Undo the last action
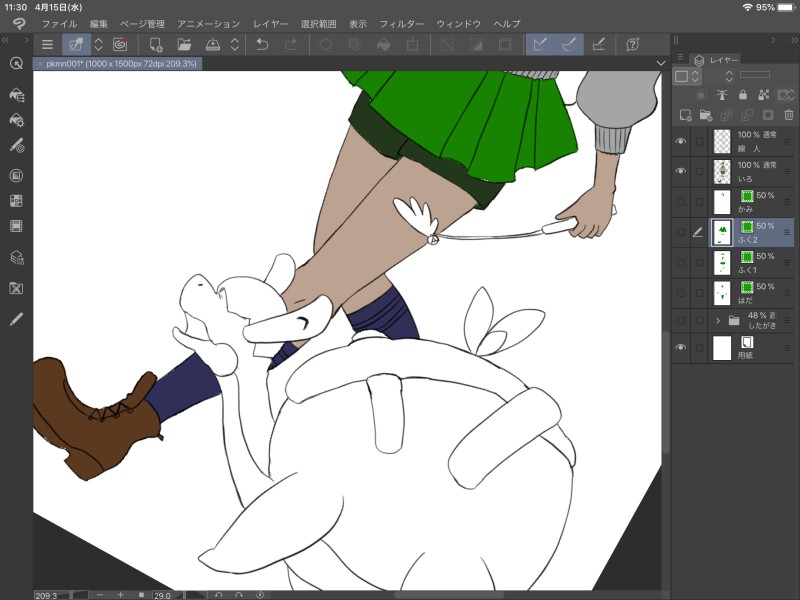This screenshot has width=800, height=600. [x=262, y=45]
